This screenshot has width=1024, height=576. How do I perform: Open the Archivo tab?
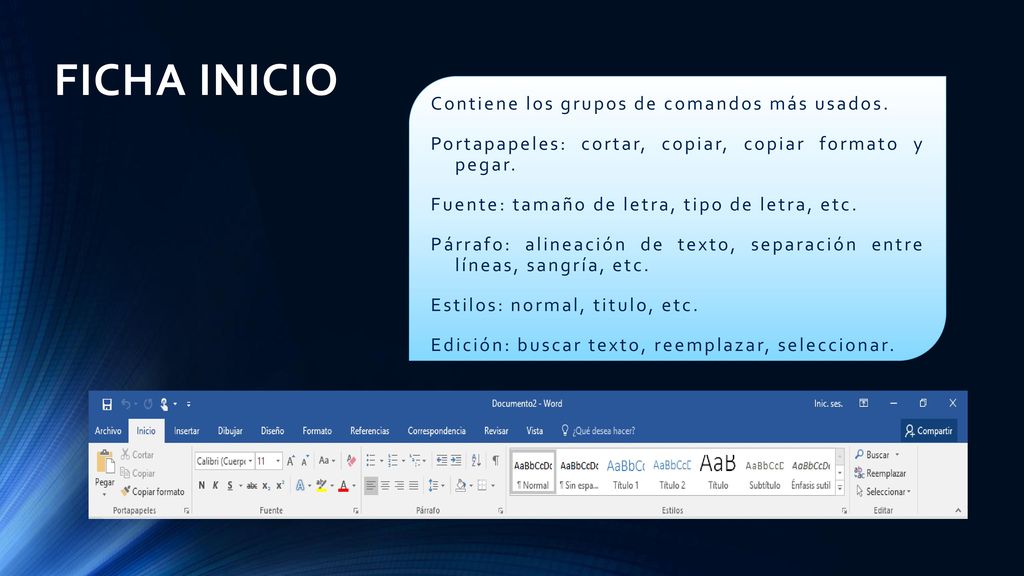click(108, 431)
